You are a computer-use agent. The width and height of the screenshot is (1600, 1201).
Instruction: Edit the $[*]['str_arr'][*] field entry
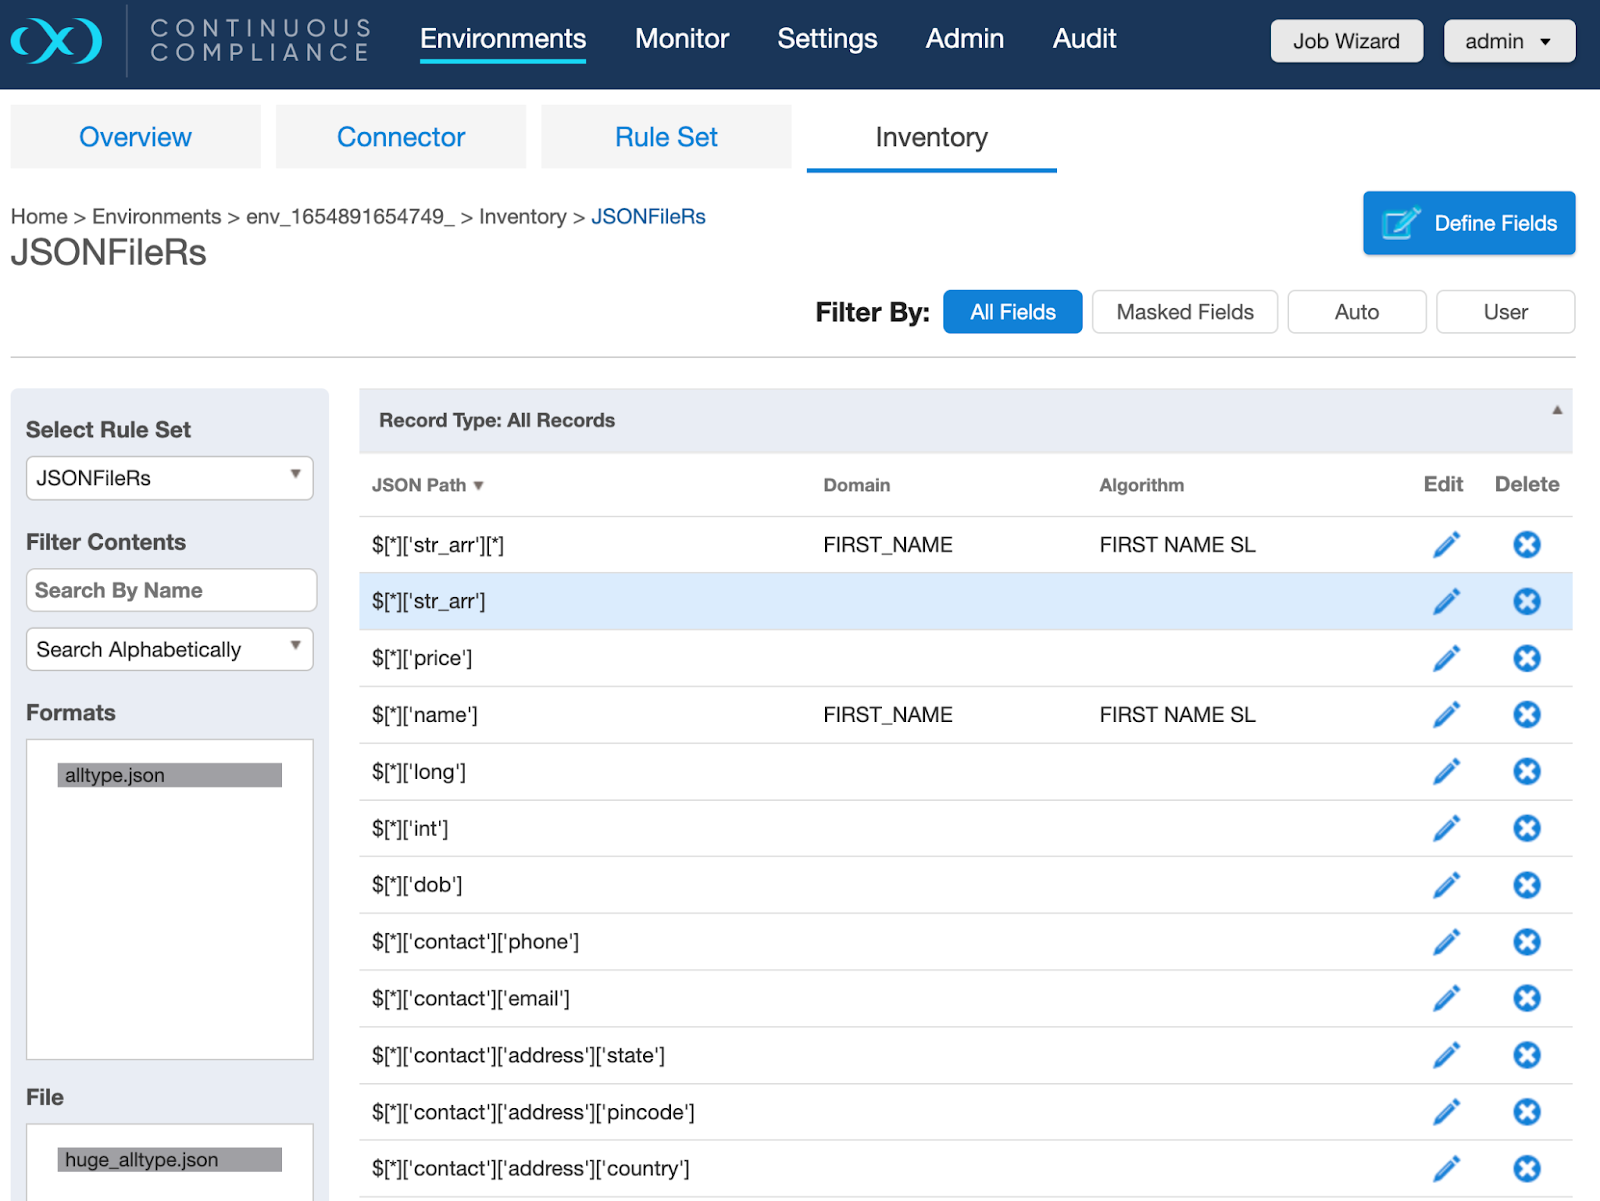[1446, 545]
